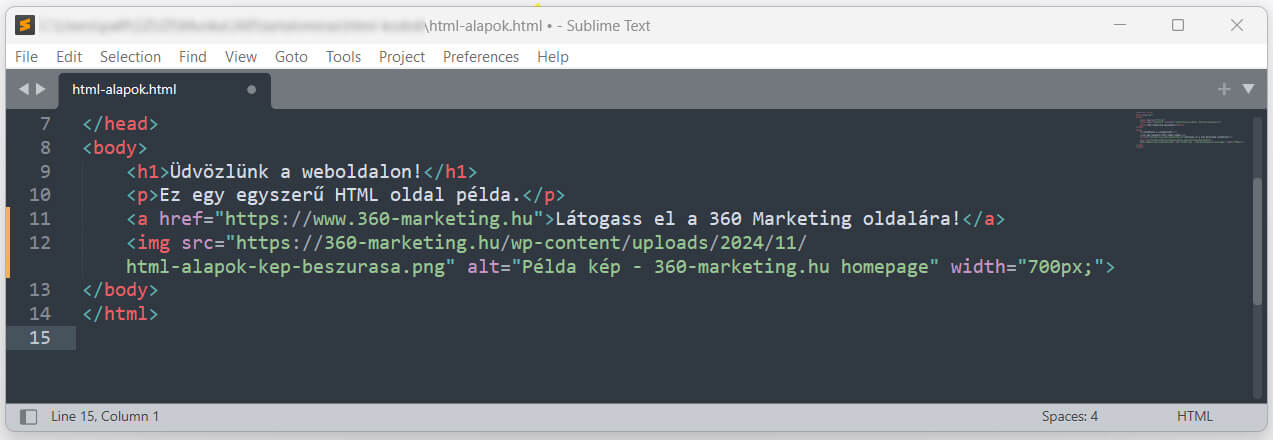Click the vertical scrollbar of the editor

point(1257,240)
